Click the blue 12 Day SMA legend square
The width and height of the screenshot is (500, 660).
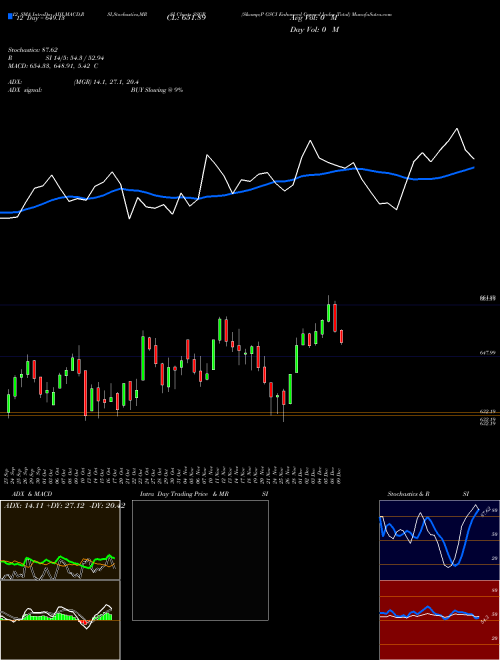[10, 17]
